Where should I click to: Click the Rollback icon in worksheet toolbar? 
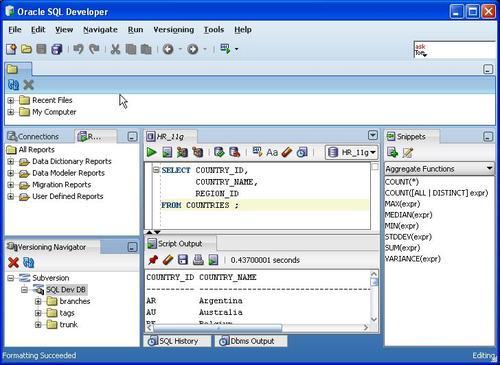(x=234, y=152)
